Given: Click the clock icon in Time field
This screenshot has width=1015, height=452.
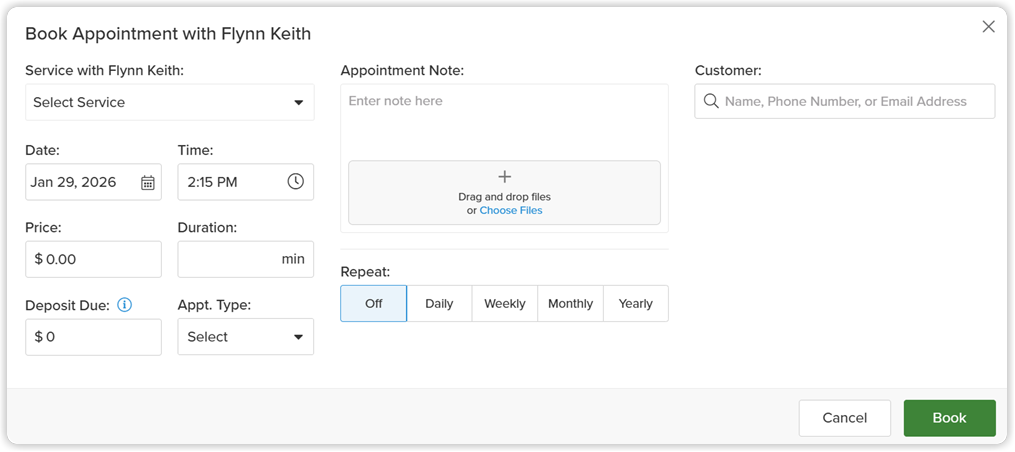Looking at the screenshot, I should 295,181.
